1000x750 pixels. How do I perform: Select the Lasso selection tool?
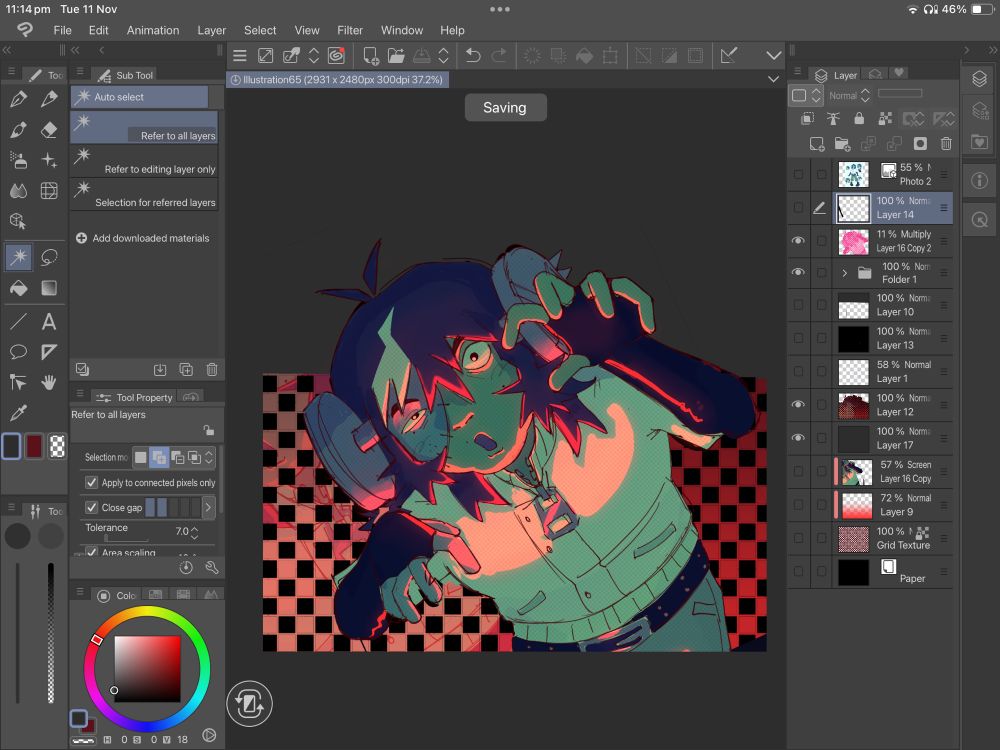(49, 257)
